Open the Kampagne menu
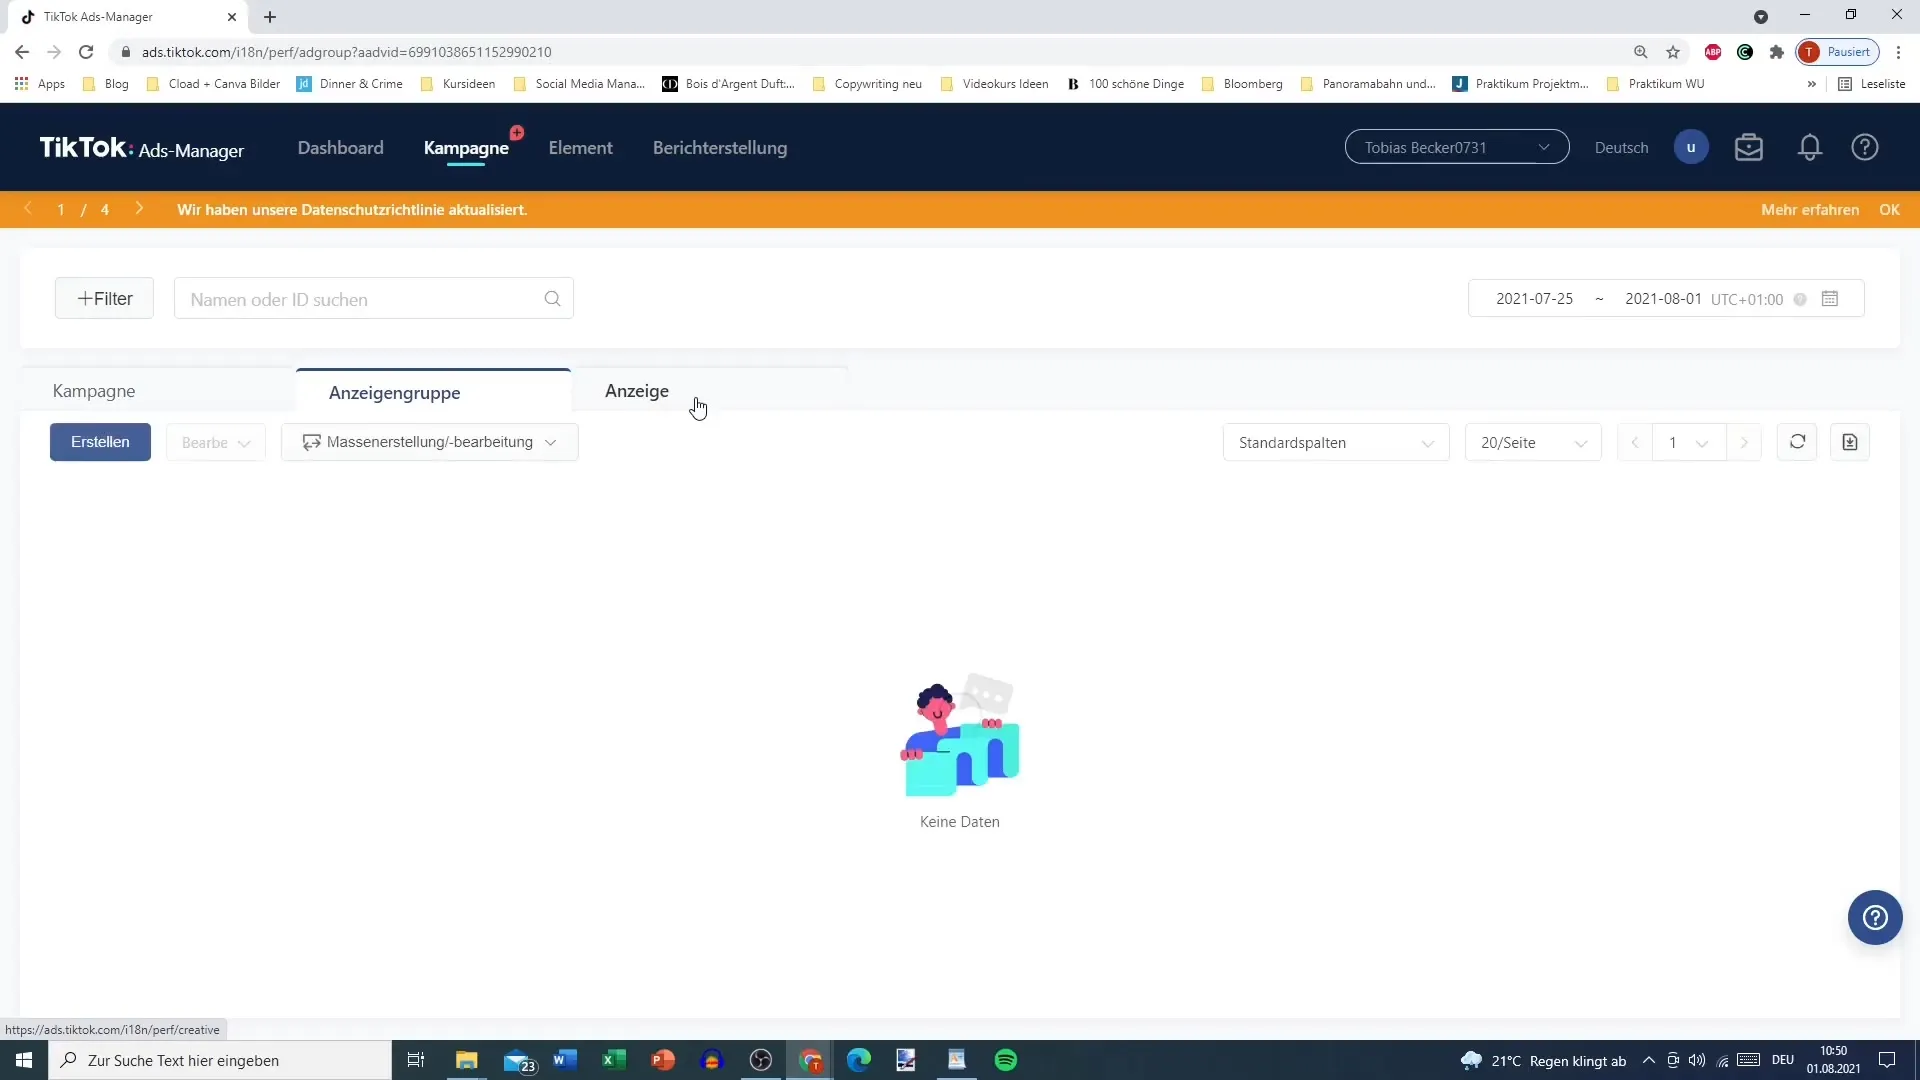 pos(466,148)
